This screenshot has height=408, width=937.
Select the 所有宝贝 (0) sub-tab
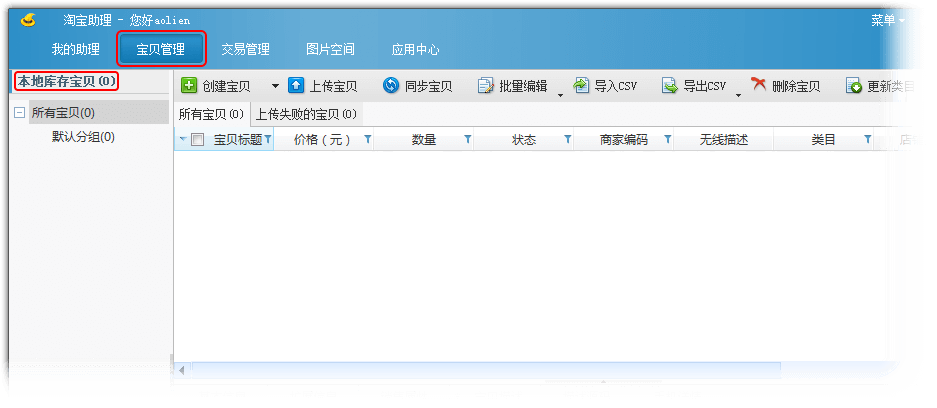212,114
